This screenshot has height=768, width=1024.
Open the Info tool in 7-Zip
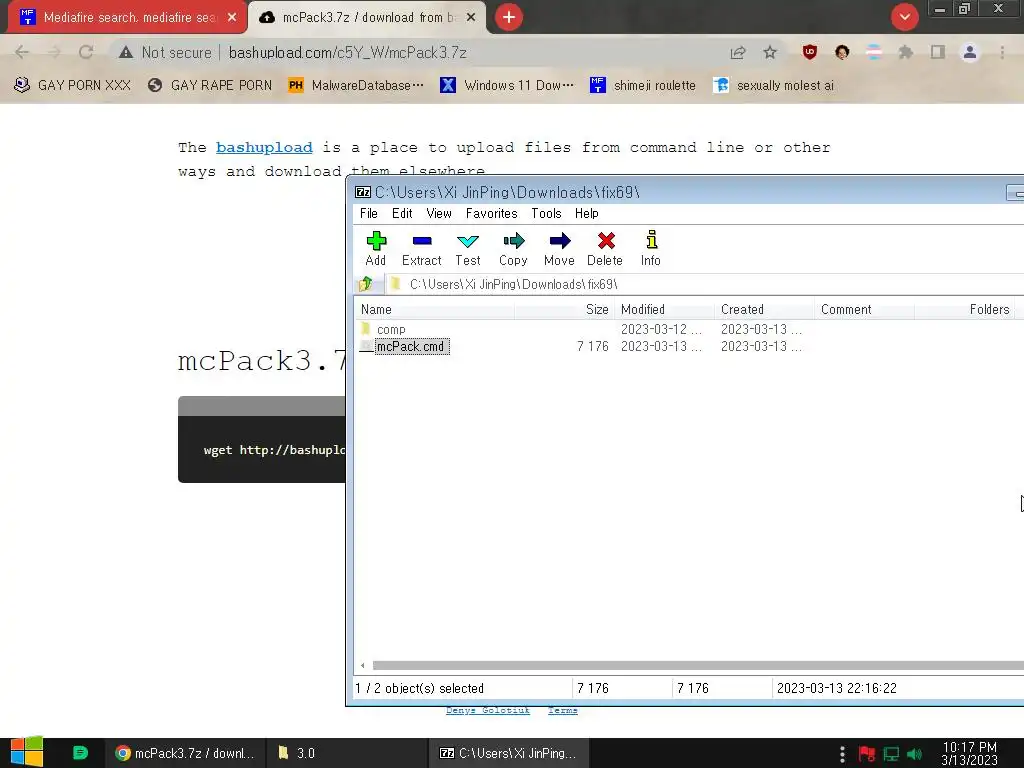[x=650, y=249]
